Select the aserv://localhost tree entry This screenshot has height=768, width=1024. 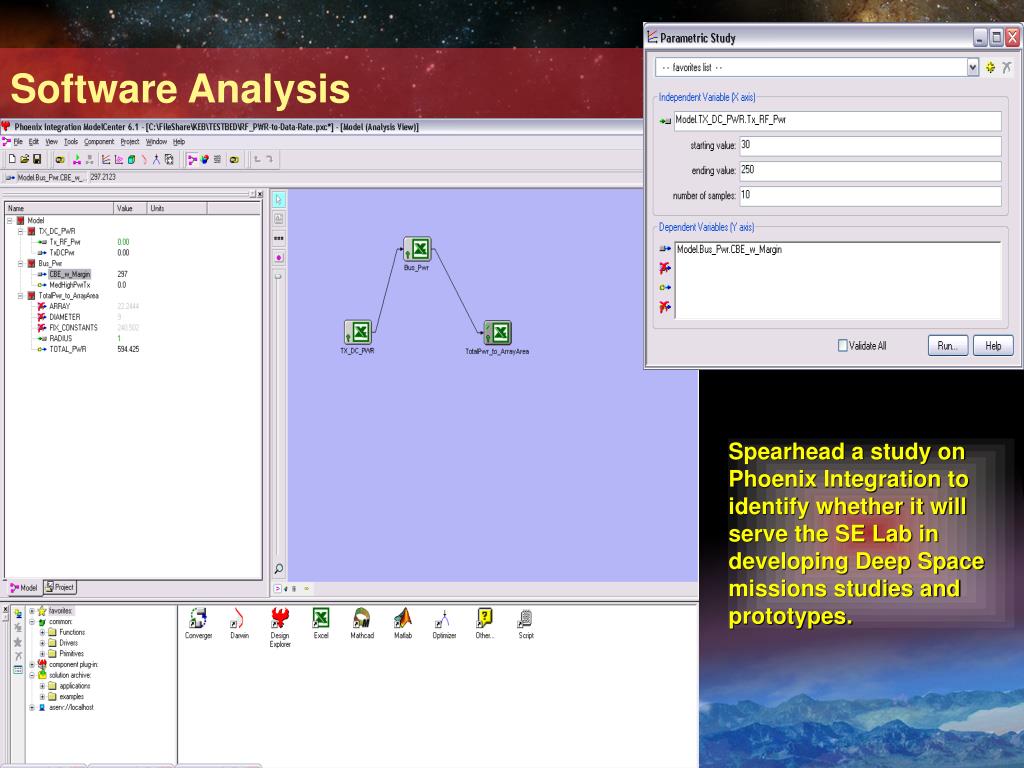[x=71, y=707]
